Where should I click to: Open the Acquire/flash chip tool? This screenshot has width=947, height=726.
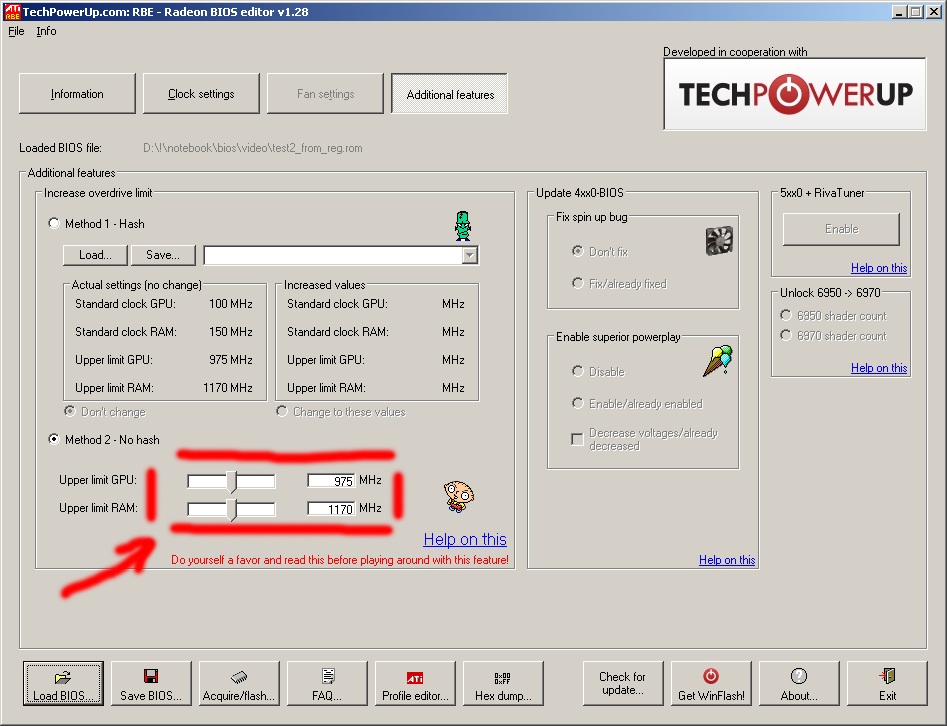239,684
